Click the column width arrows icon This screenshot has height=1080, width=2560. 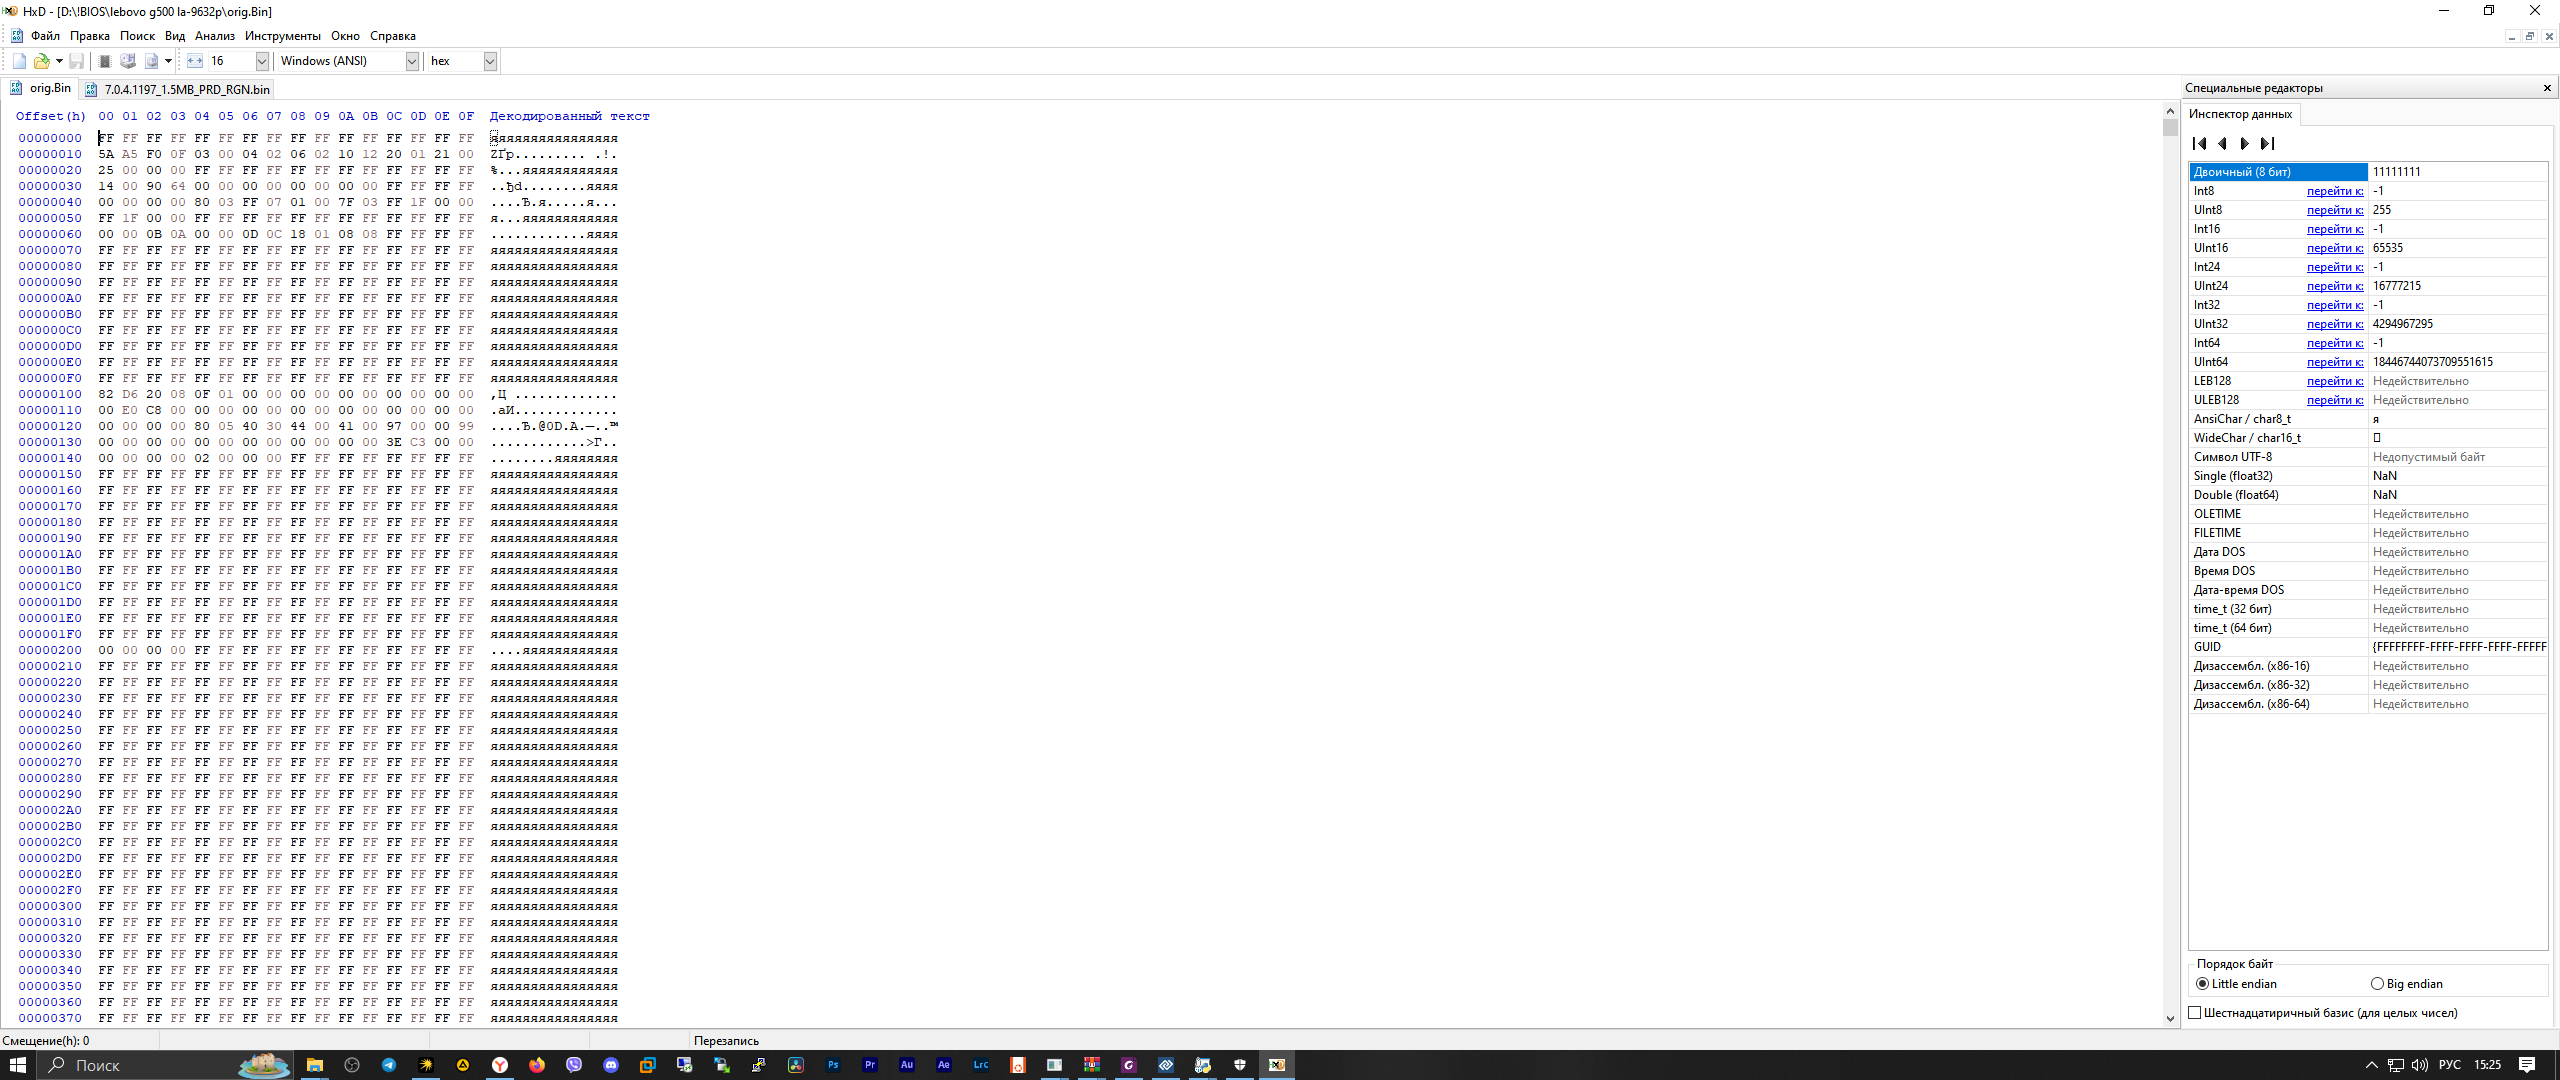tap(195, 61)
